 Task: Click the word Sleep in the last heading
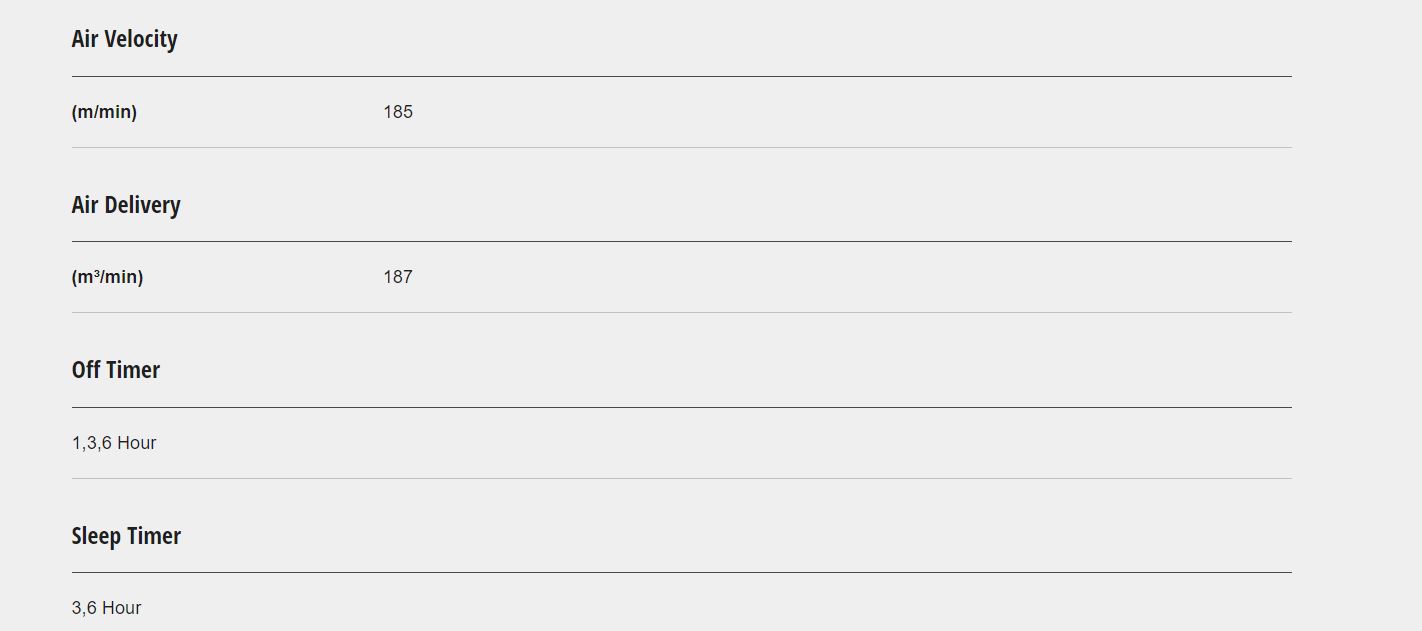(x=96, y=536)
